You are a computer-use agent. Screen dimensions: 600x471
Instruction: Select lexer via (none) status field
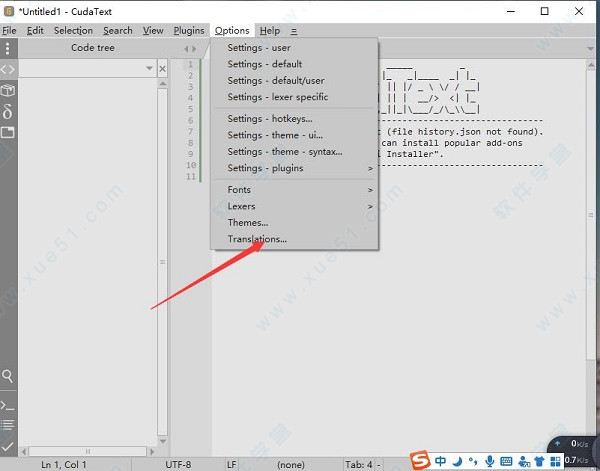(291, 464)
